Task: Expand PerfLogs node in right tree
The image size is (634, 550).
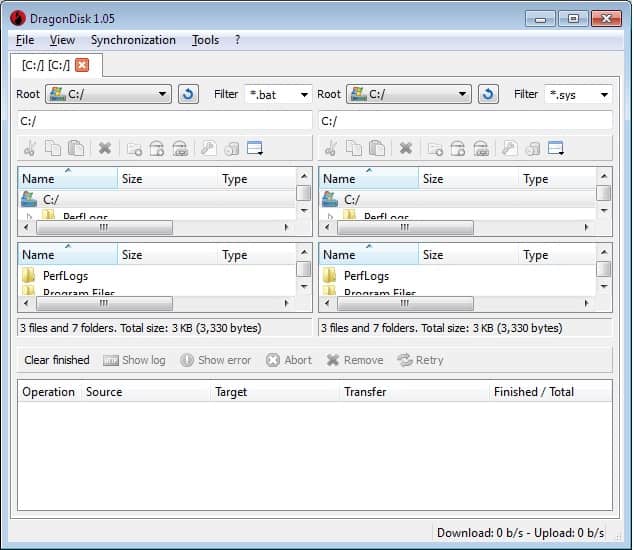Action: pos(330,217)
